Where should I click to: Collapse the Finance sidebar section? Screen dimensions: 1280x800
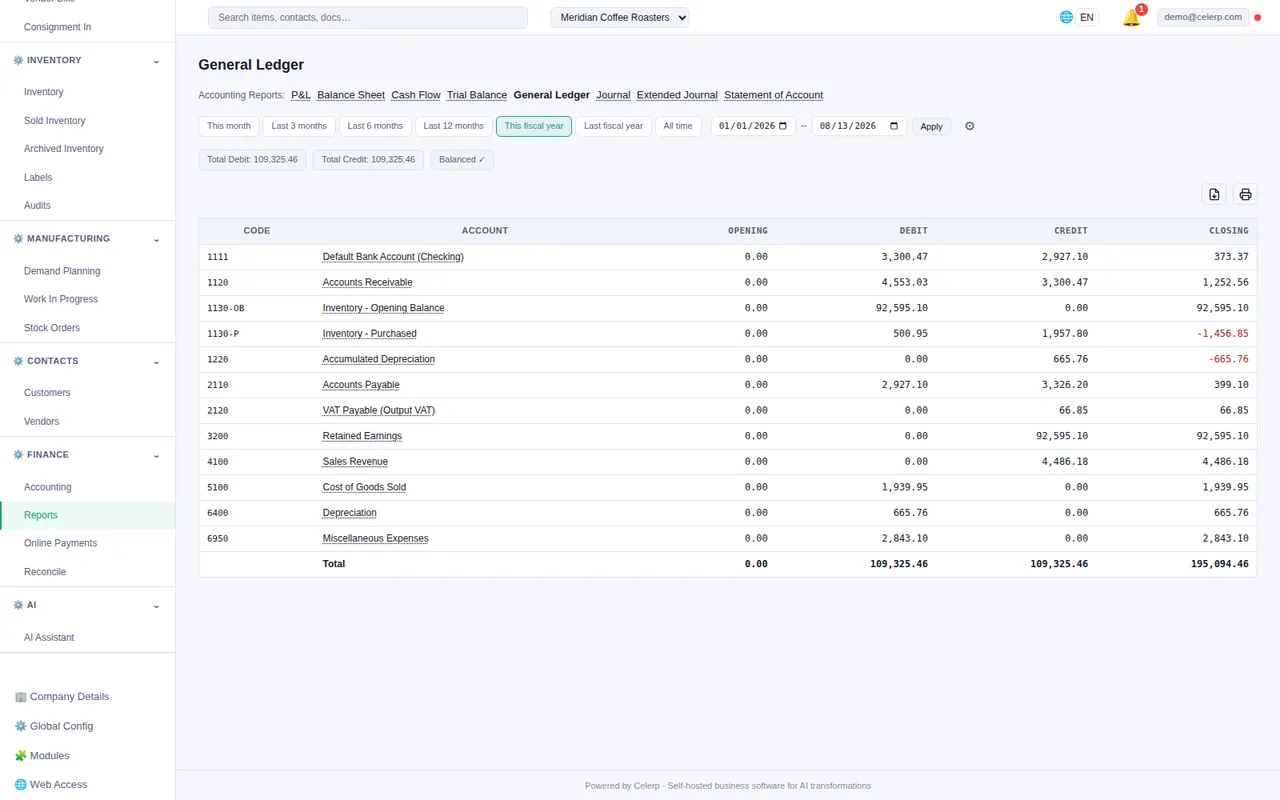click(x=156, y=455)
